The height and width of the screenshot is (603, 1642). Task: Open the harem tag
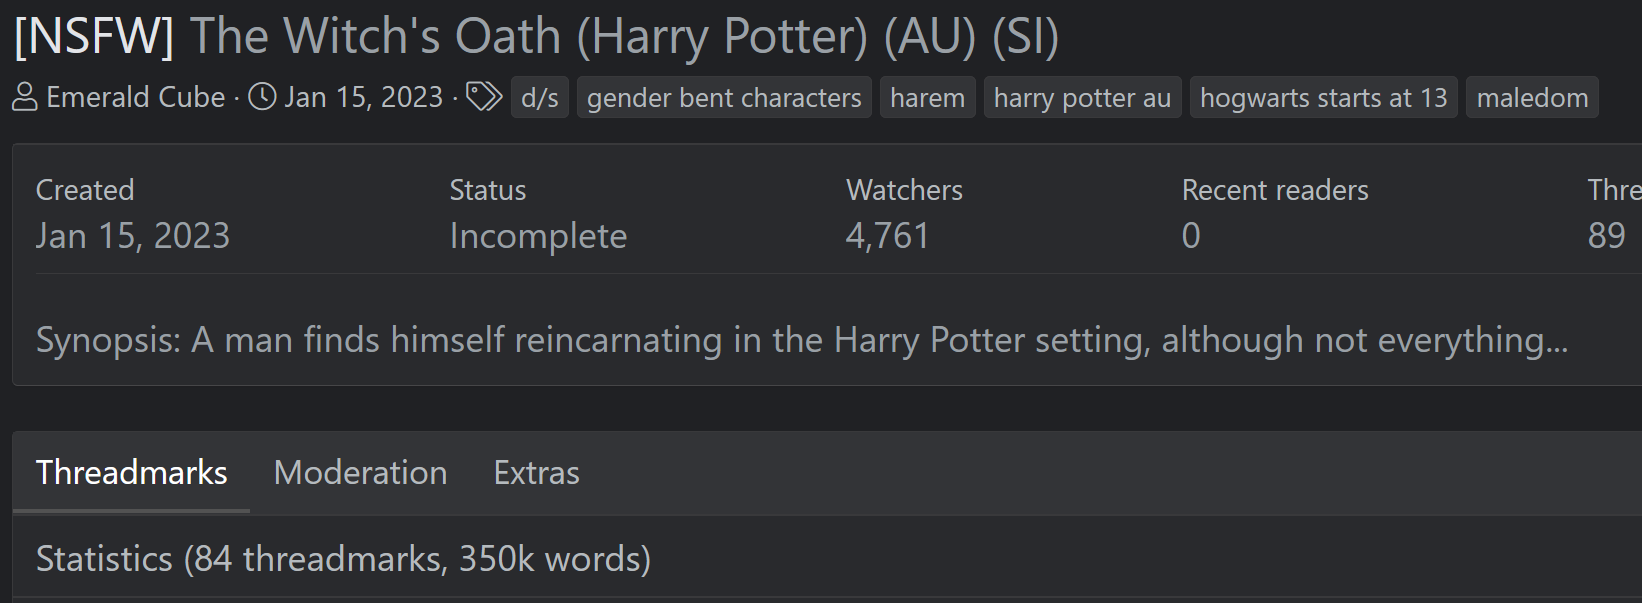[927, 98]
